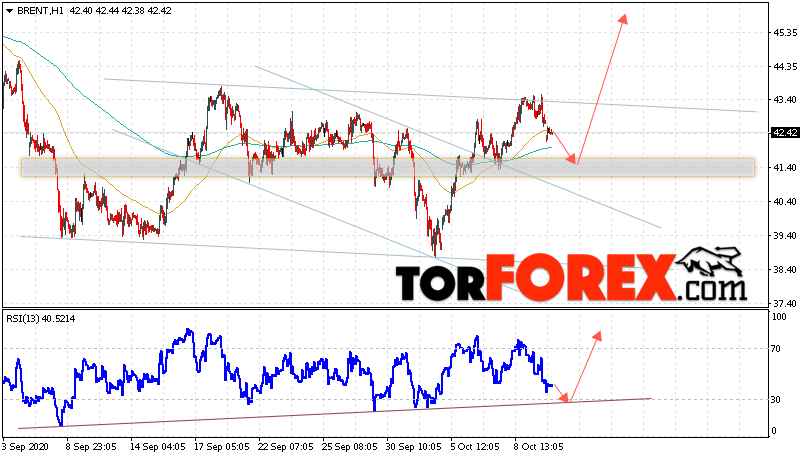The height and width of the screenshot is (458, 808).
Task: Click the 37.40 price axis label
Action: (x=785, y=303)
